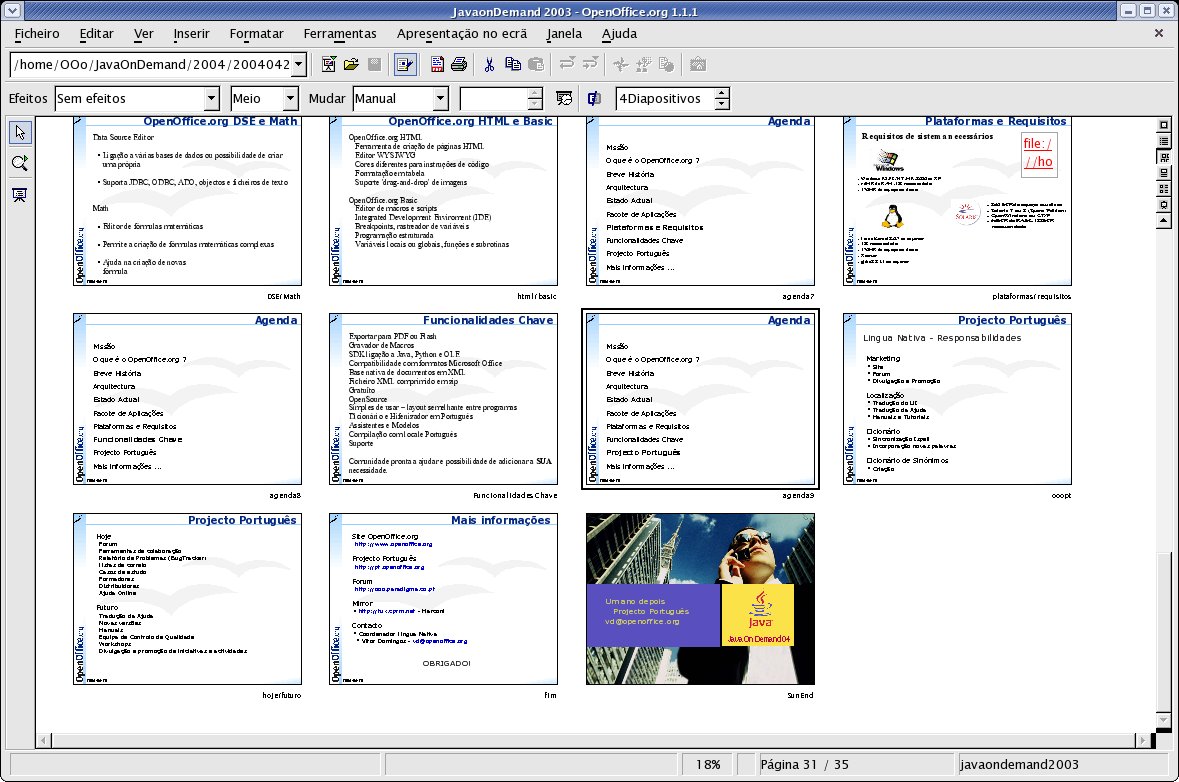
Task: Open file using the folder icon
Action: pyautogui.click(x=351, y=65)
